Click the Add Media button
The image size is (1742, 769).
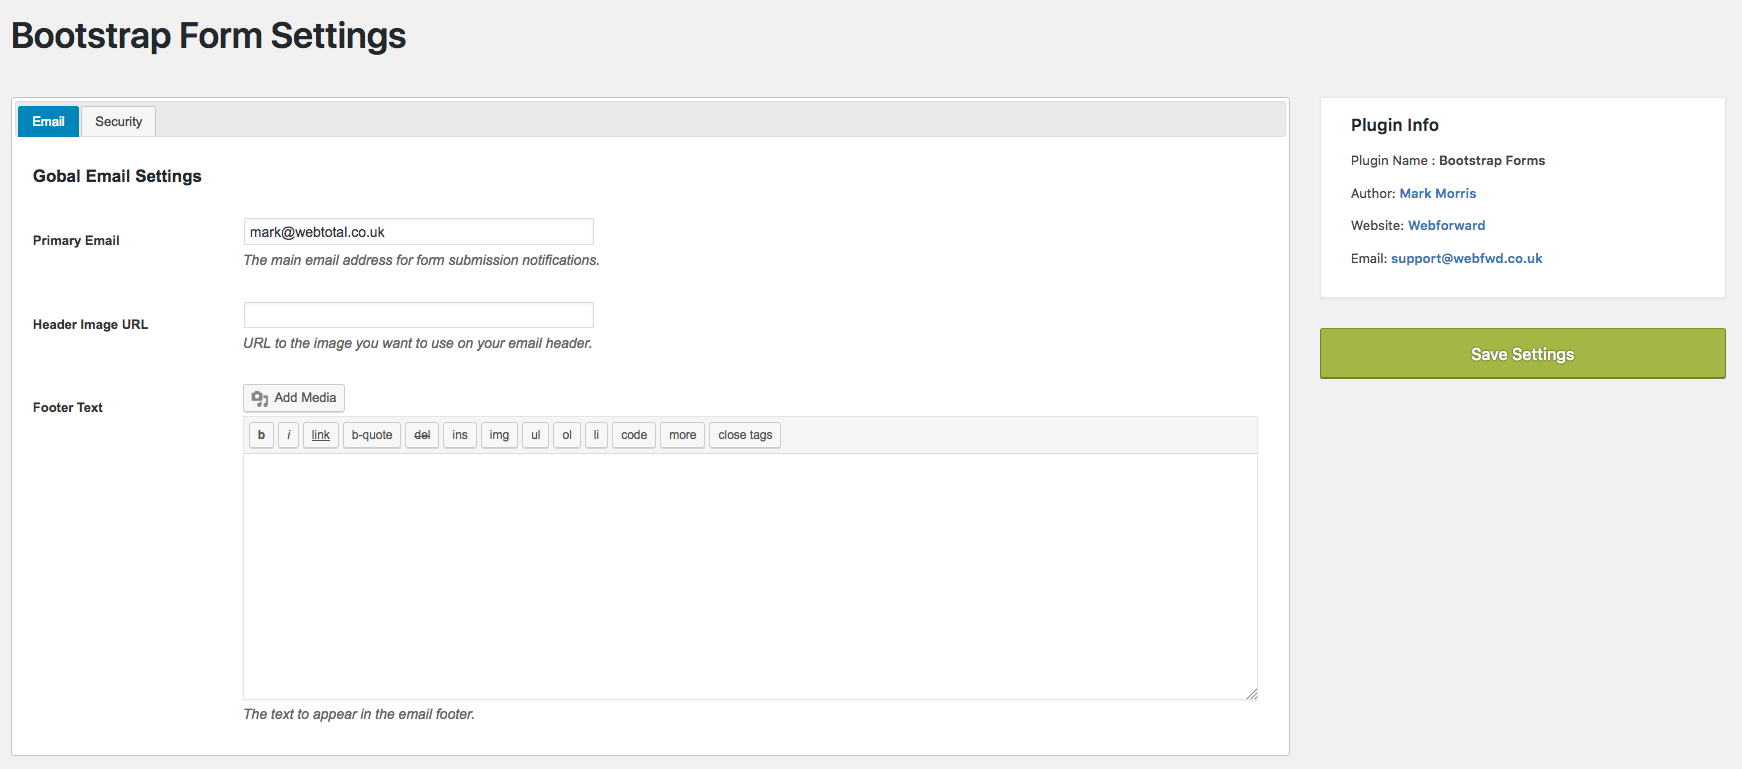point(294,398)
